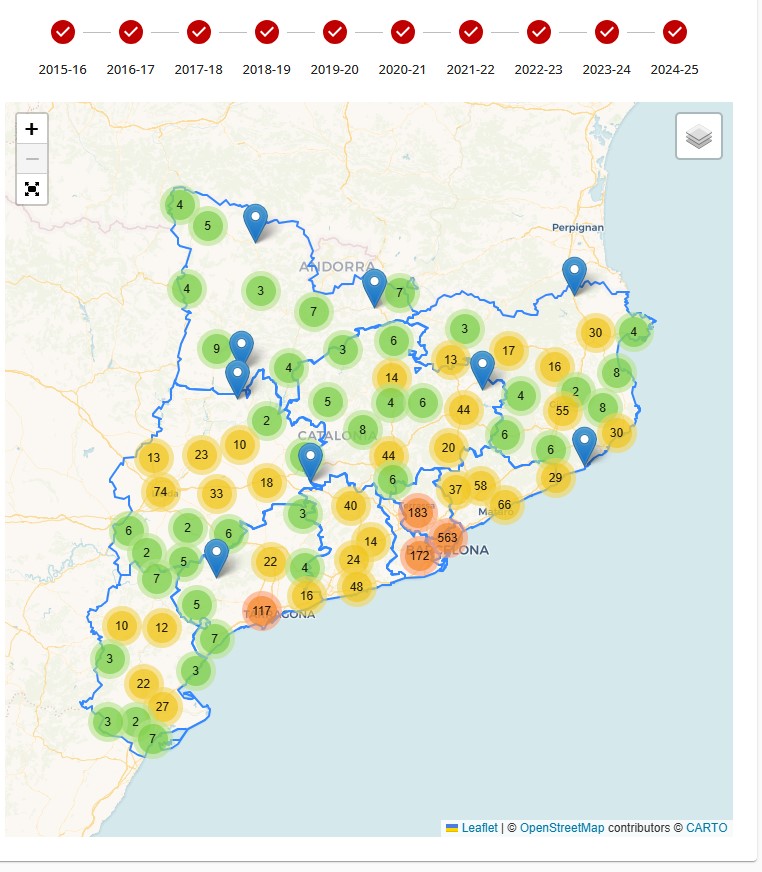Image resolution: width=762 pixels, height=872 pixels.
Task: Toggle the 2019-20 season checkmark
Action: tap(335, 32)
